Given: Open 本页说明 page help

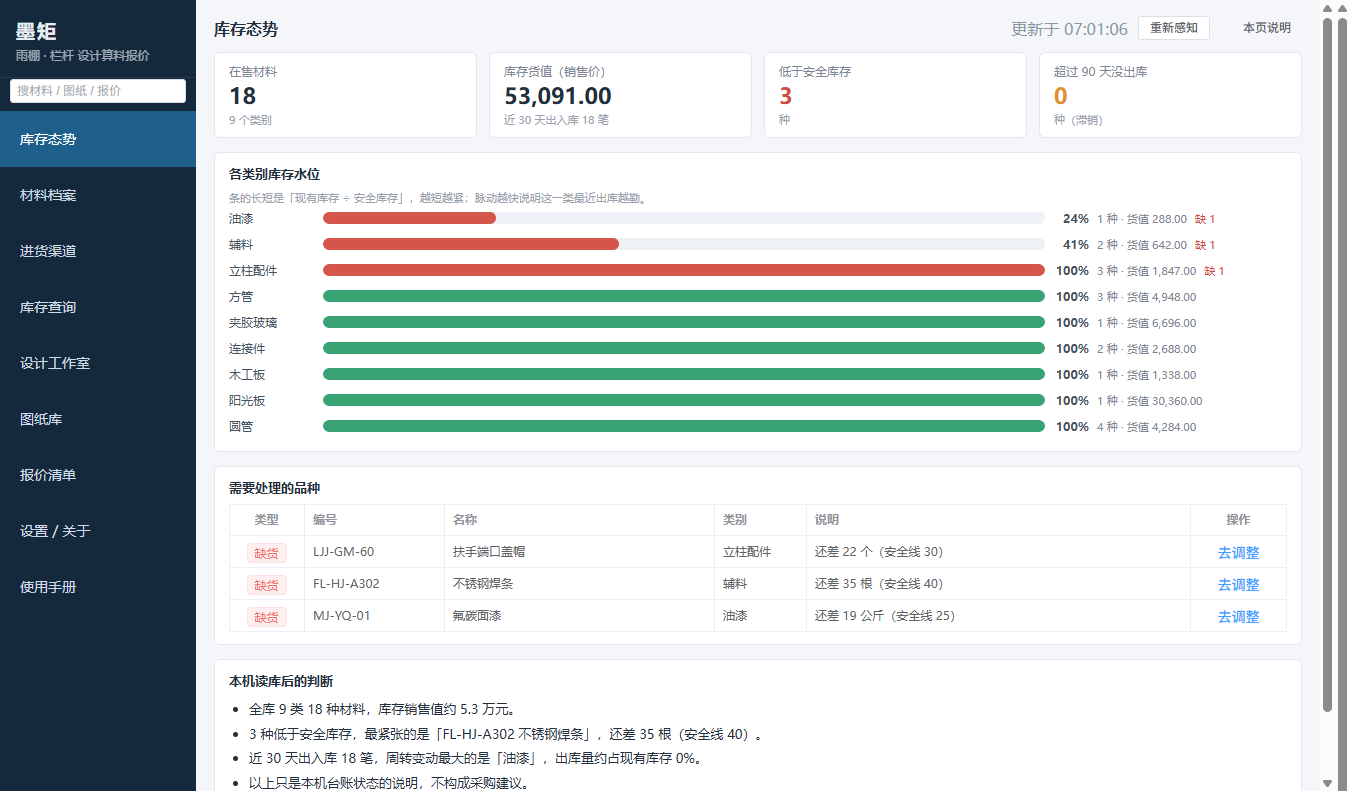Looking at the screenshot, I should [1266, 28].
